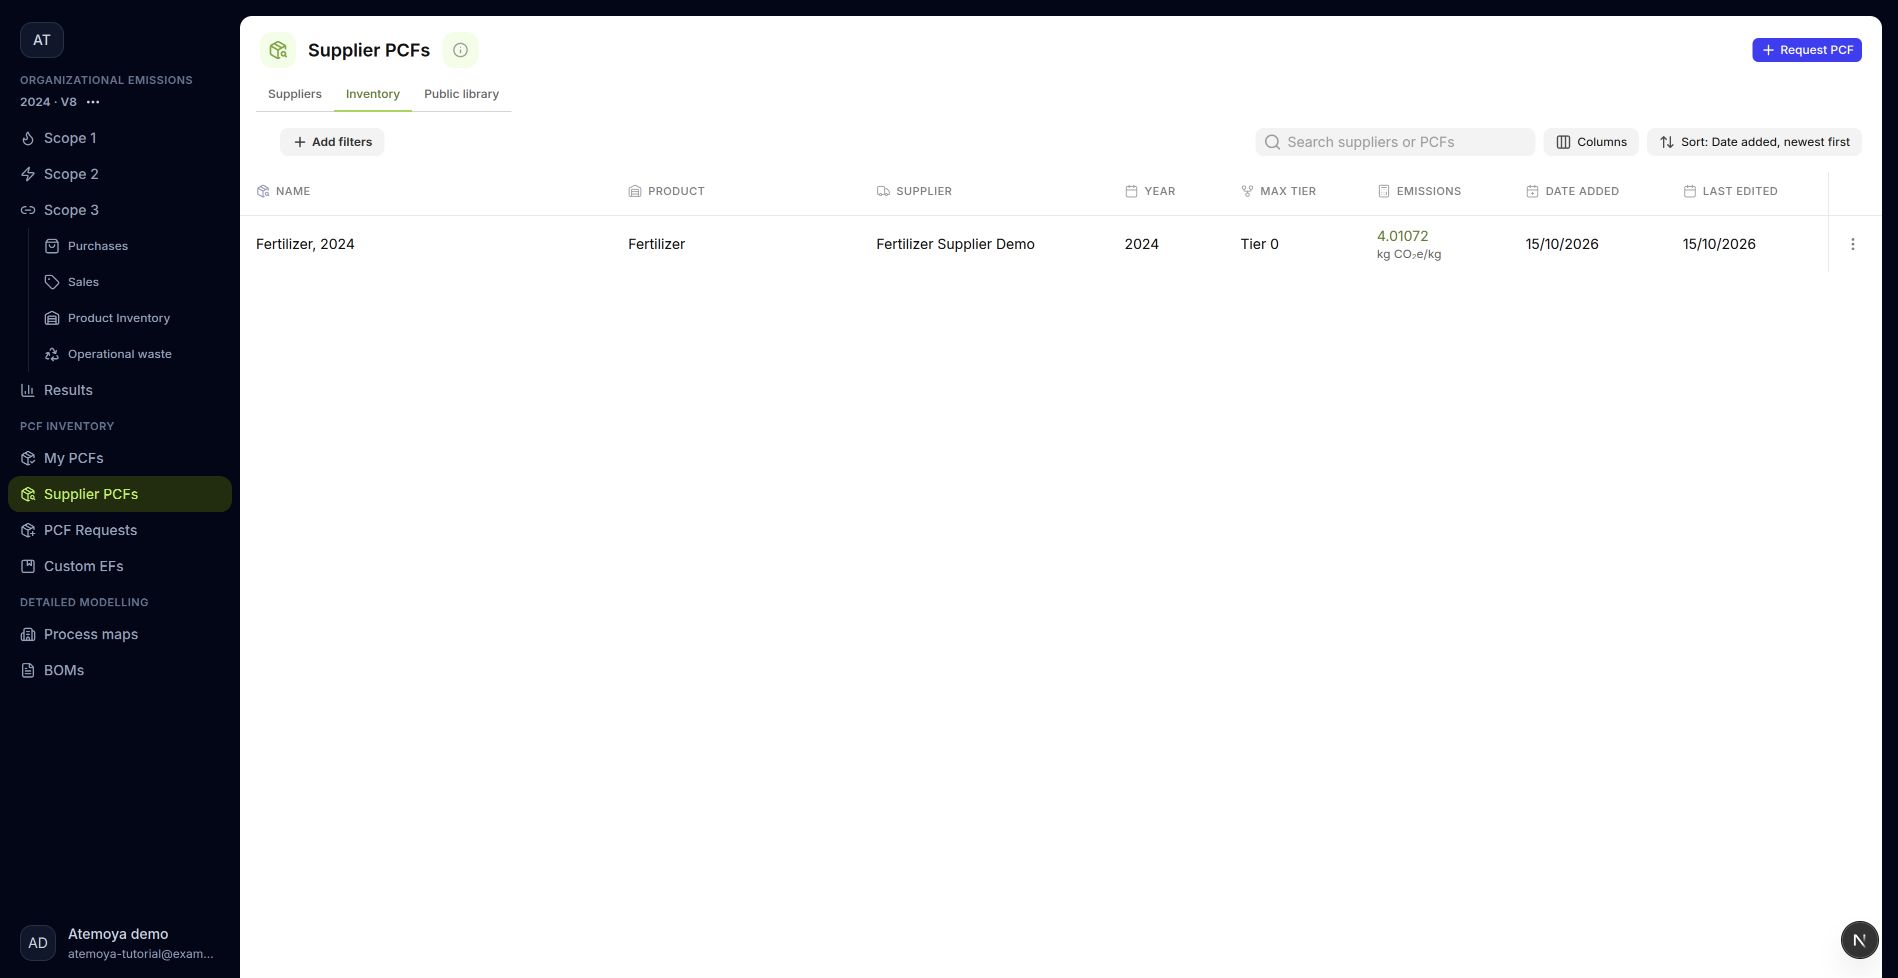Click the SUPPLIER column header
The image size is (1898, 978).
914,191
